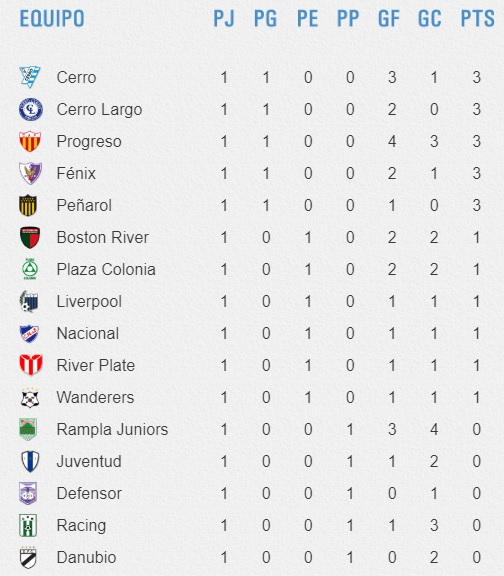Click the Cerro team crest
The height and width of the screenshot is (576, 504).
pos(30,77)
